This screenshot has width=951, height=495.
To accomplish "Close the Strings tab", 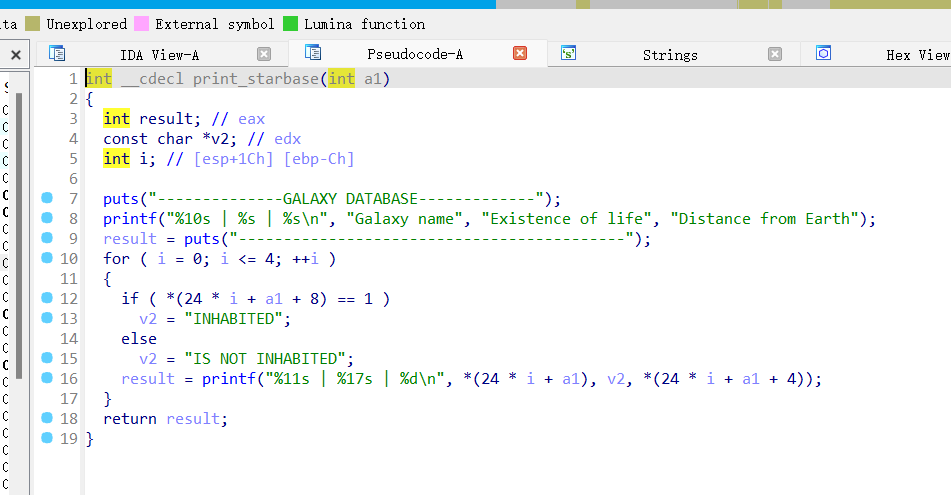I will [x=775, y=54].
